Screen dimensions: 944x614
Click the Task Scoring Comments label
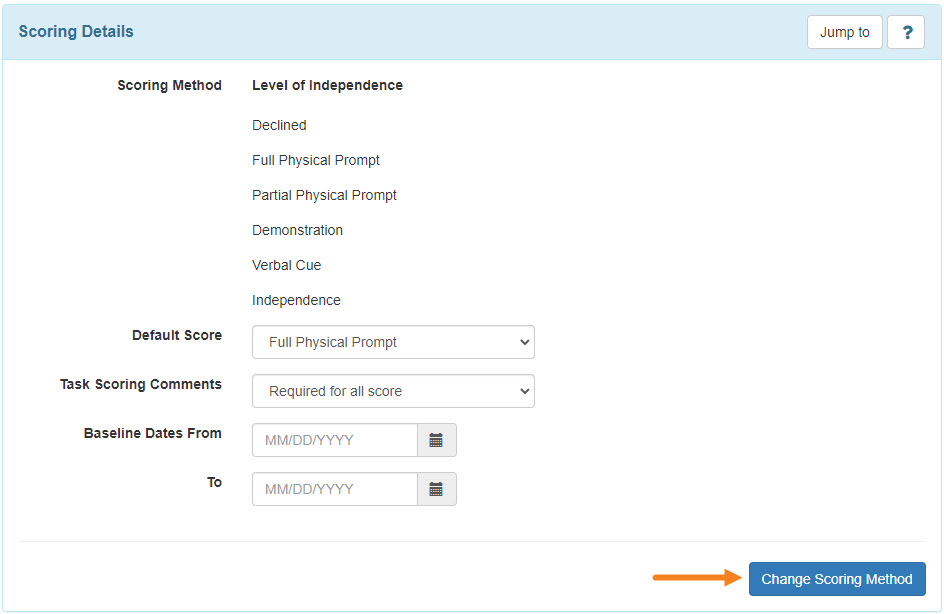point(141,384)
